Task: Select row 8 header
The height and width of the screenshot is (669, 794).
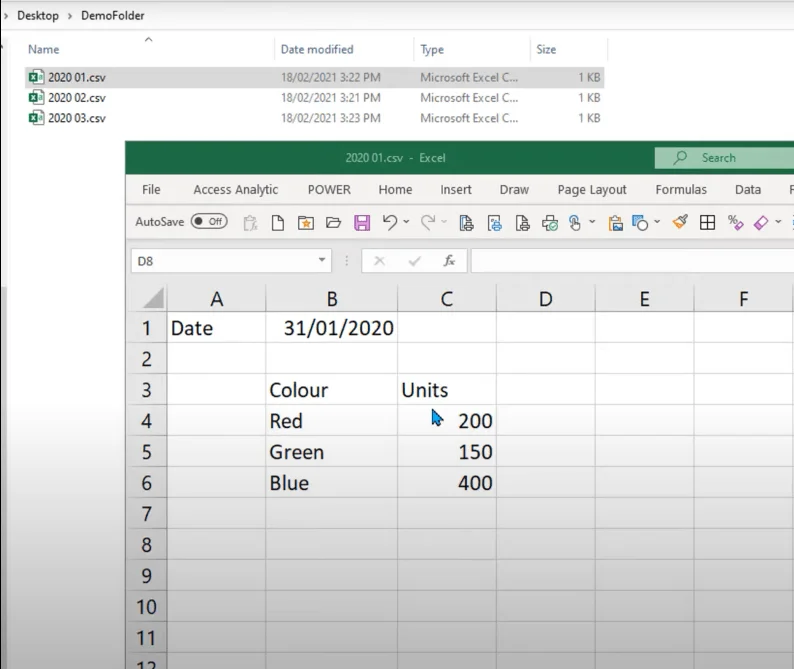Action: (146, 544)
